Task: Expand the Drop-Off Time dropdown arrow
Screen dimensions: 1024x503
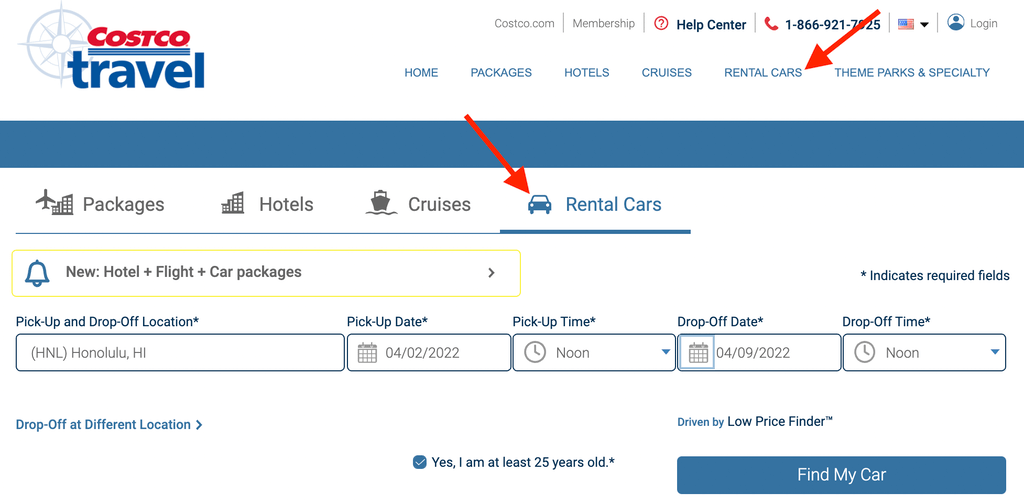Action: pos(995,352)
